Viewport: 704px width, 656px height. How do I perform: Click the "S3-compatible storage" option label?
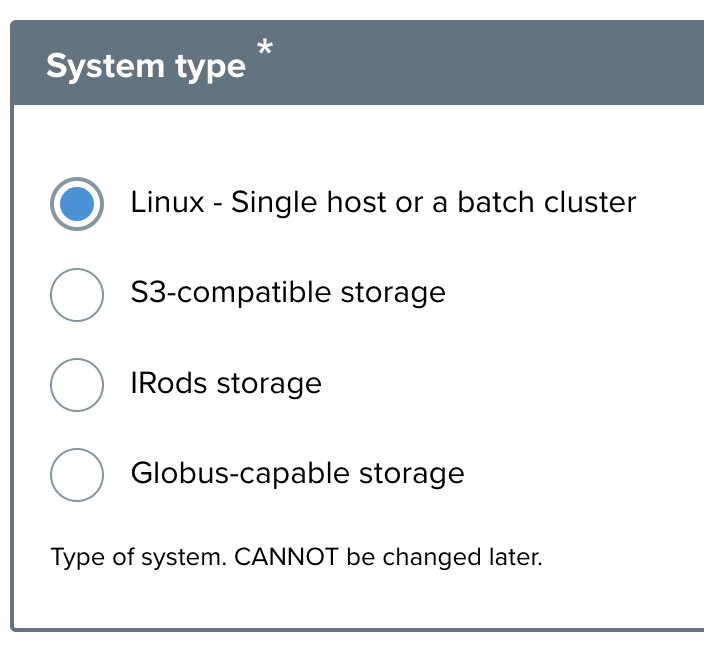[x=288, y=293]
